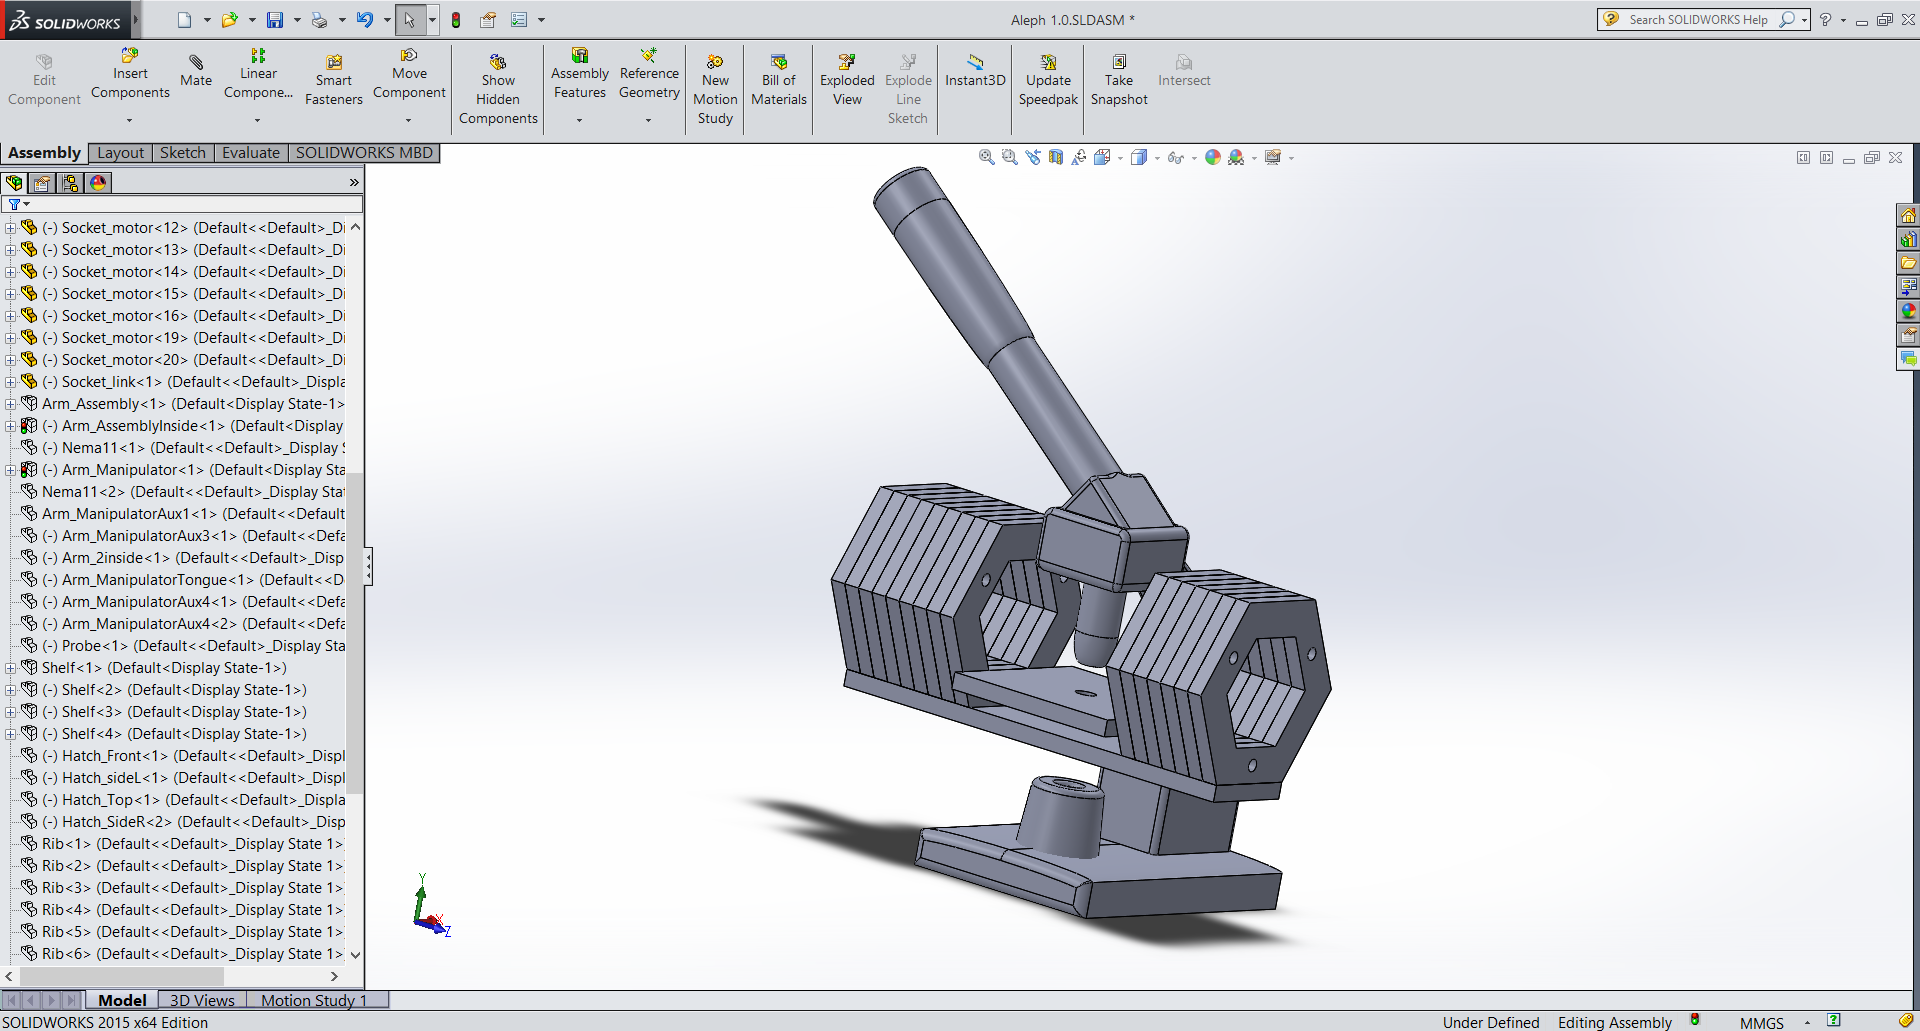Expand the Reference Geometry dropdown arrow
This screenshot has width=1920, height=1031.
(648, 121)
